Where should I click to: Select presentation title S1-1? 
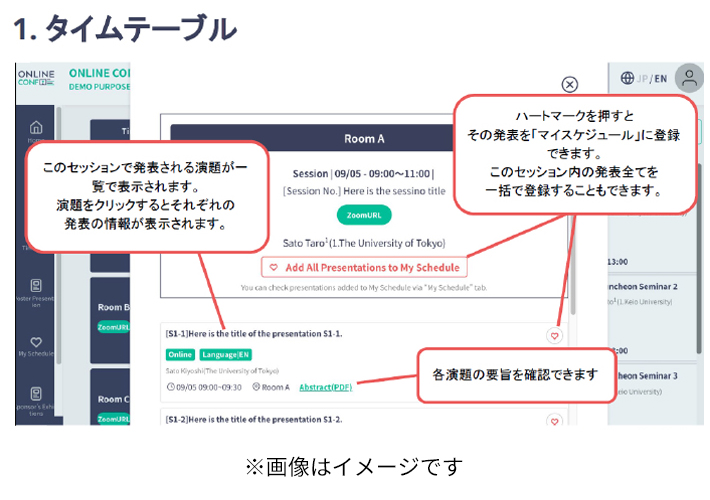tap(254, 334)
